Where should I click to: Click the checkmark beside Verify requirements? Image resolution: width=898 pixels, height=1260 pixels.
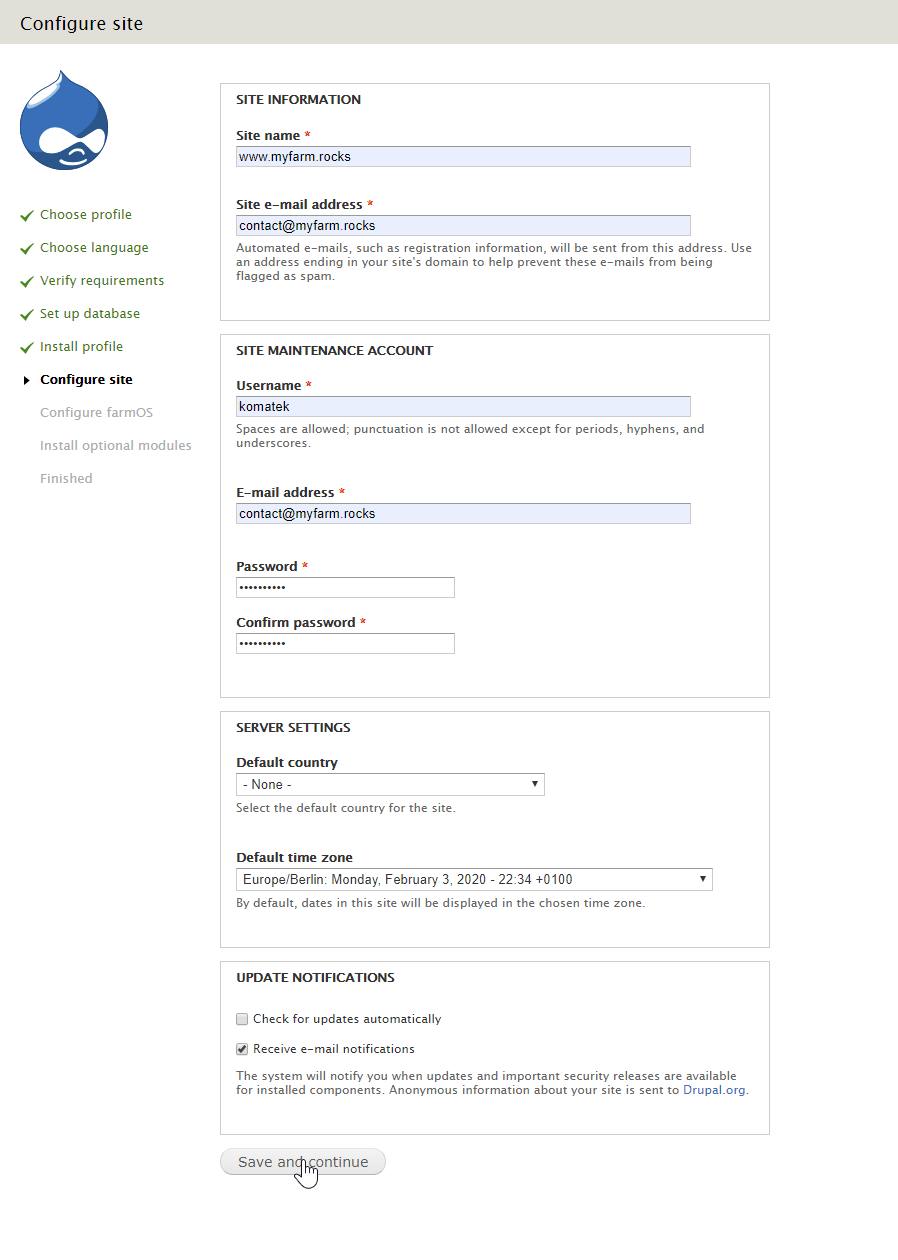27,282
